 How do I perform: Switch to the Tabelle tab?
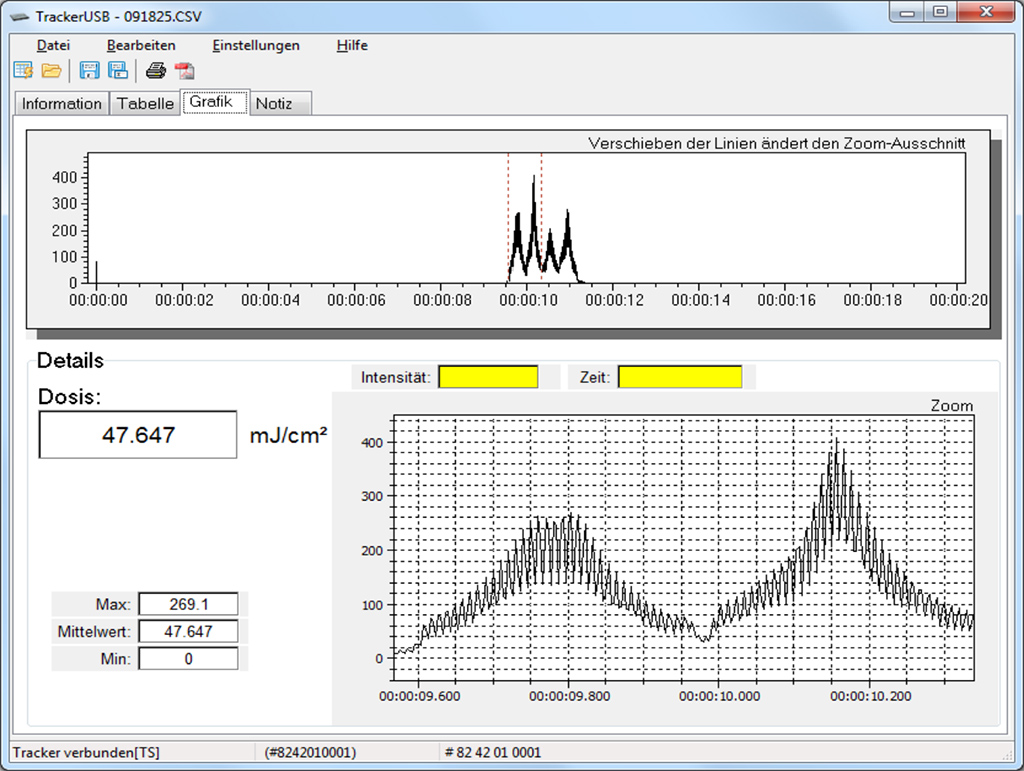click(x=145, y=104)
